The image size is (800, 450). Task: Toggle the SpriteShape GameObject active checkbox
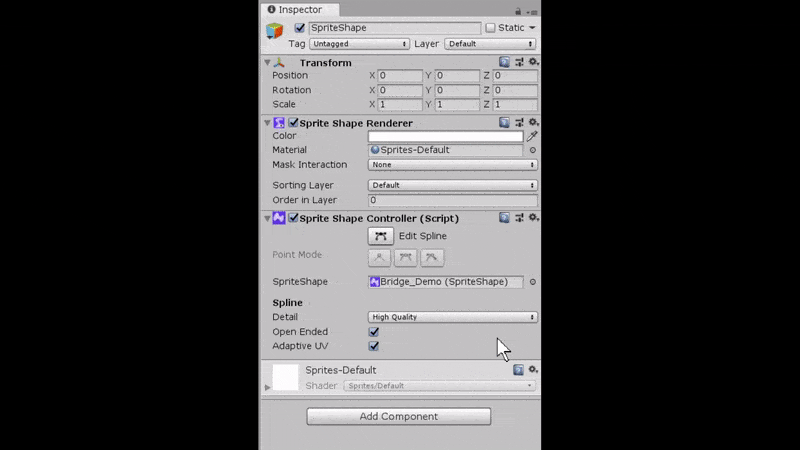299,28
